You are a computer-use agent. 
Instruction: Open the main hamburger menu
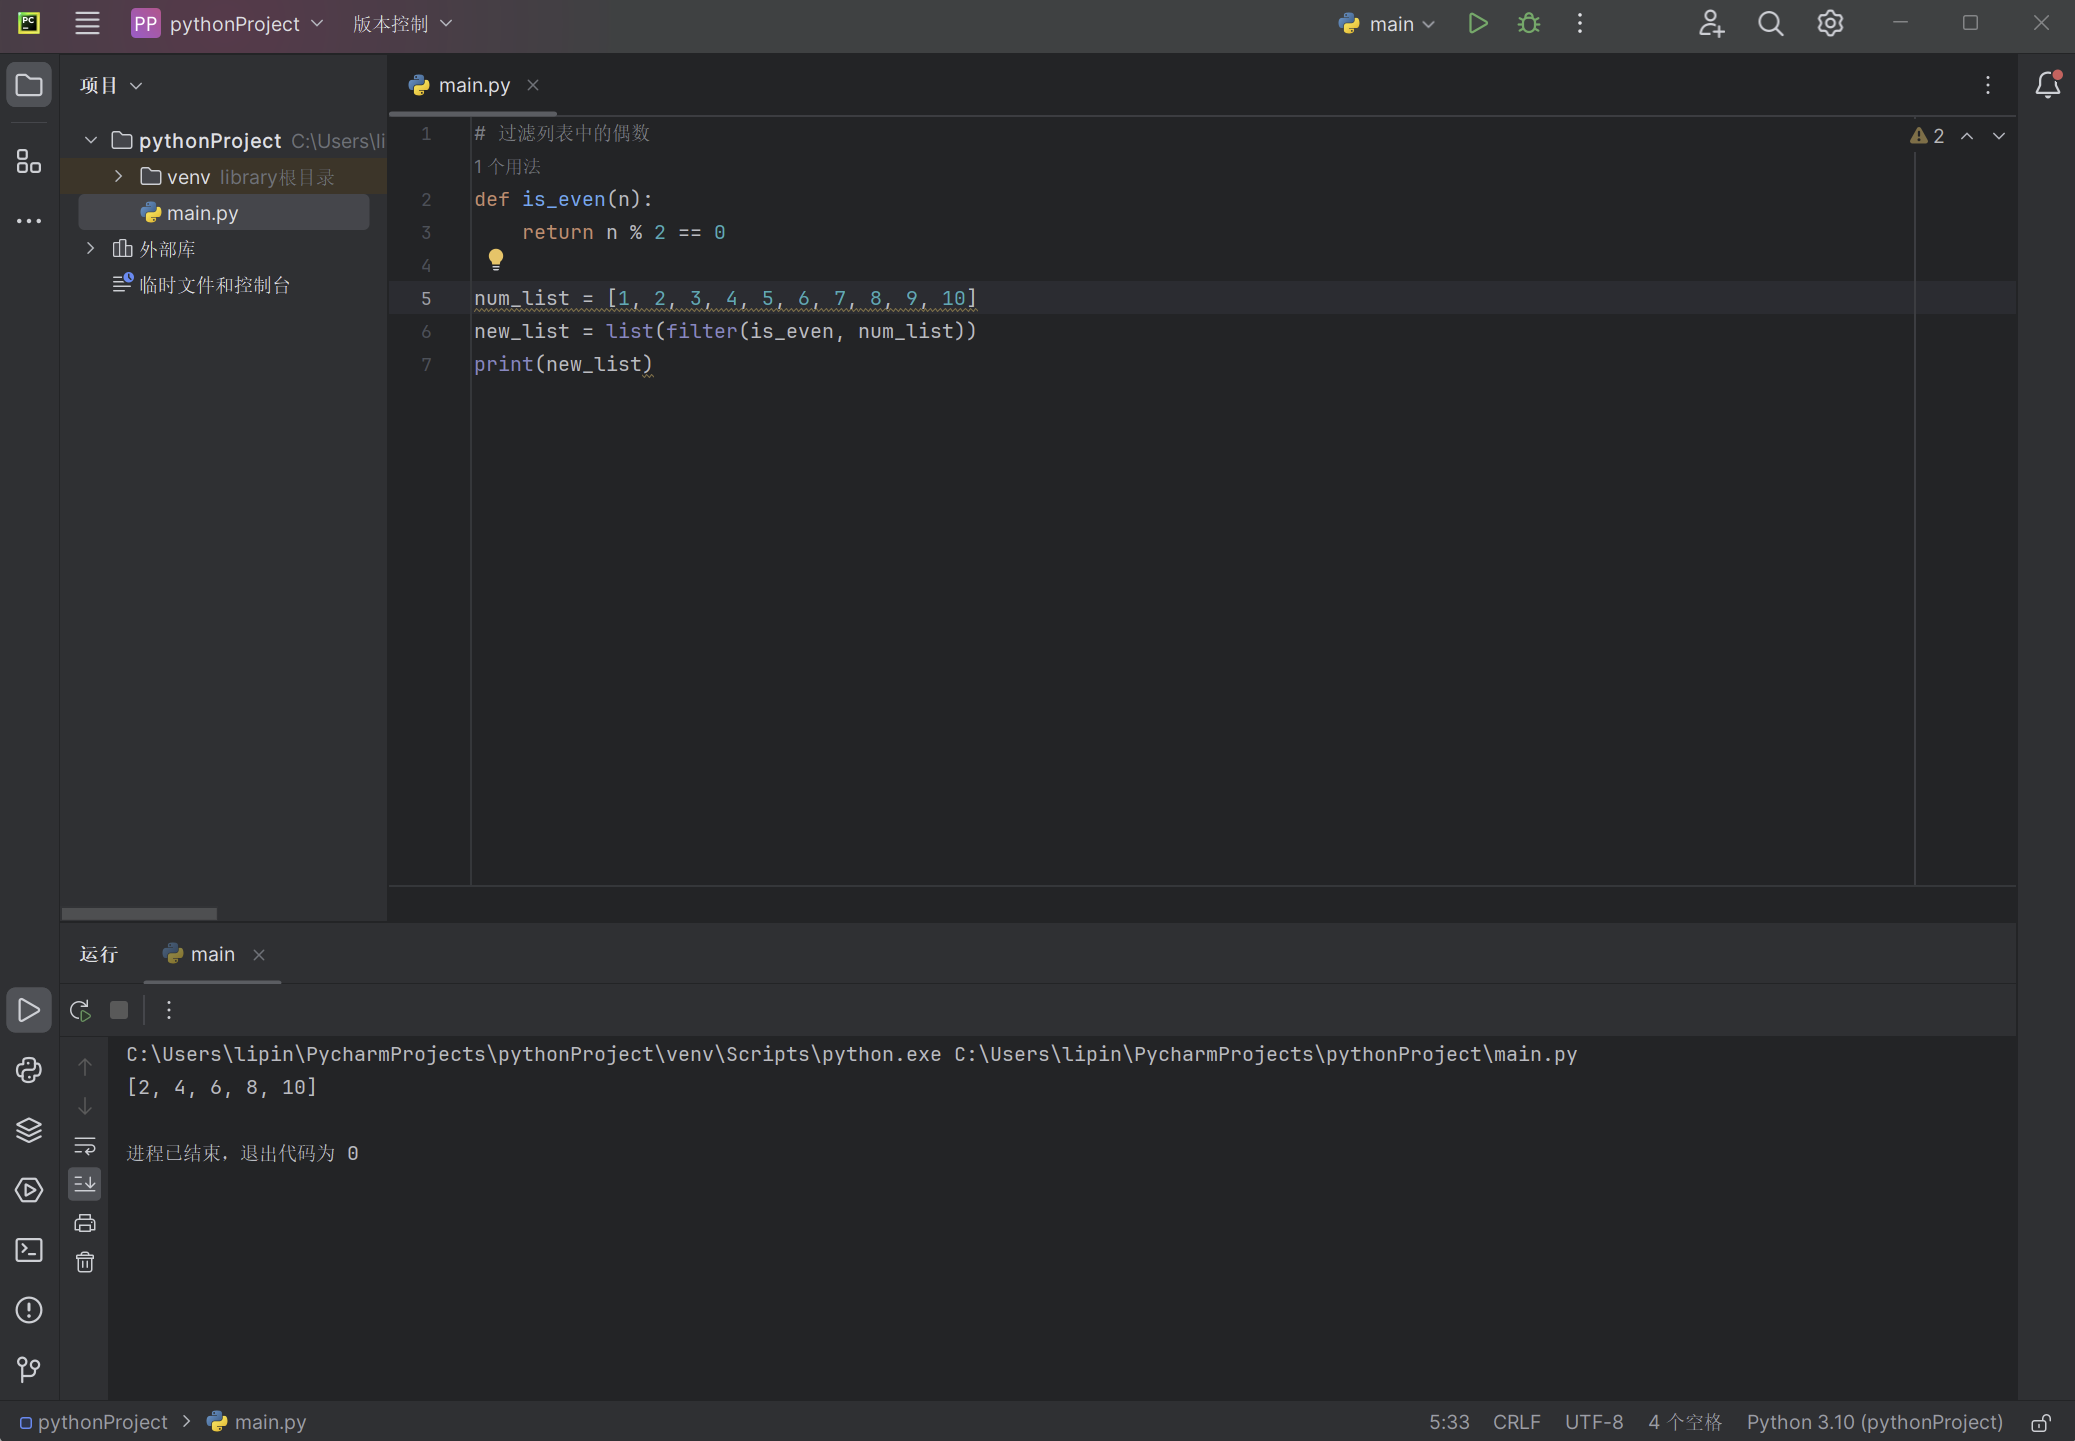point(87,23)
